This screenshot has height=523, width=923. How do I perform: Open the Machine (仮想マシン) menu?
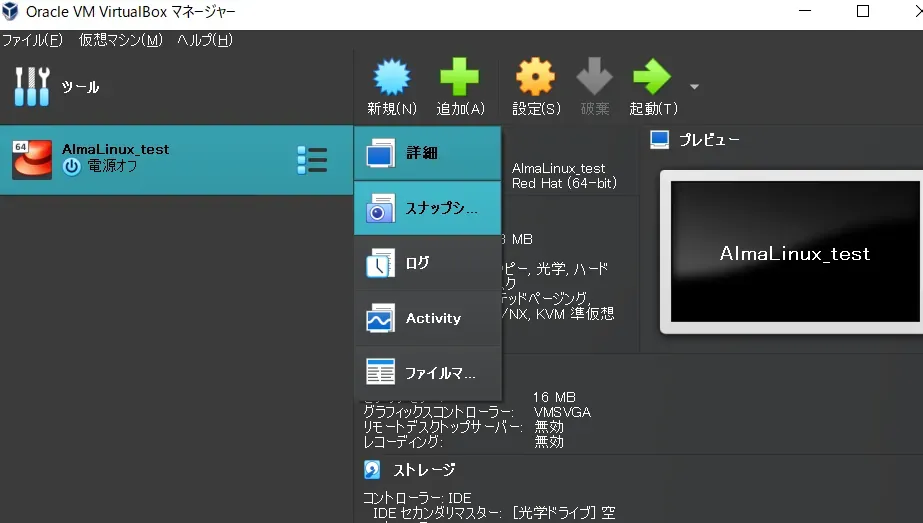click(x=120, y=40)
